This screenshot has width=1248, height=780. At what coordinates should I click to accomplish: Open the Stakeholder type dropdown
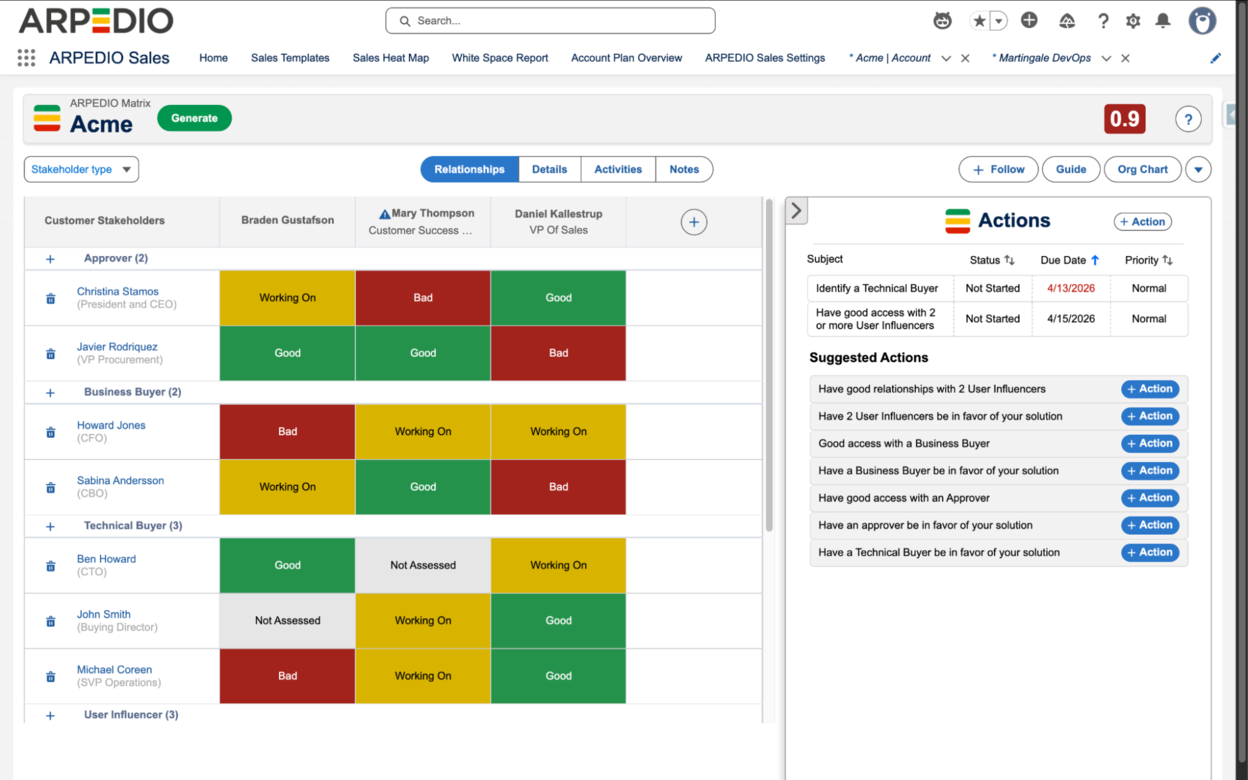(81, 170)
